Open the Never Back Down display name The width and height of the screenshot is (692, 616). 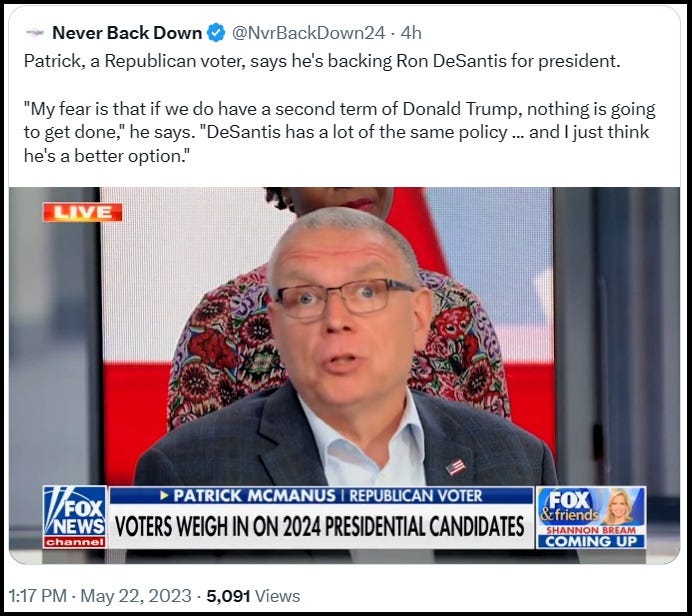(127, 33)
